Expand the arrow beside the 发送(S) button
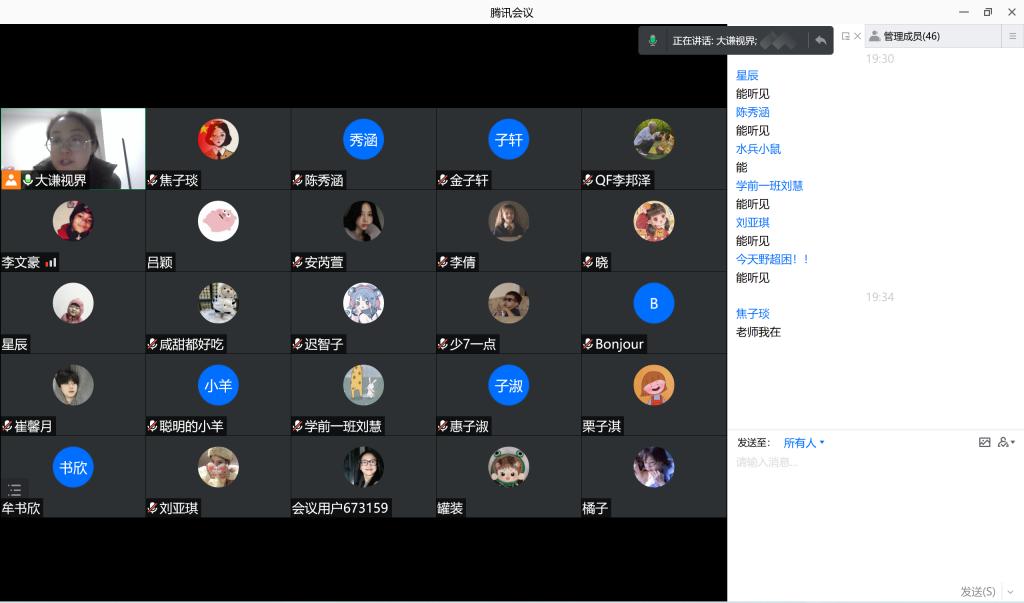Viewport: 1024px width, 603px height. (x=1010, y=591)
